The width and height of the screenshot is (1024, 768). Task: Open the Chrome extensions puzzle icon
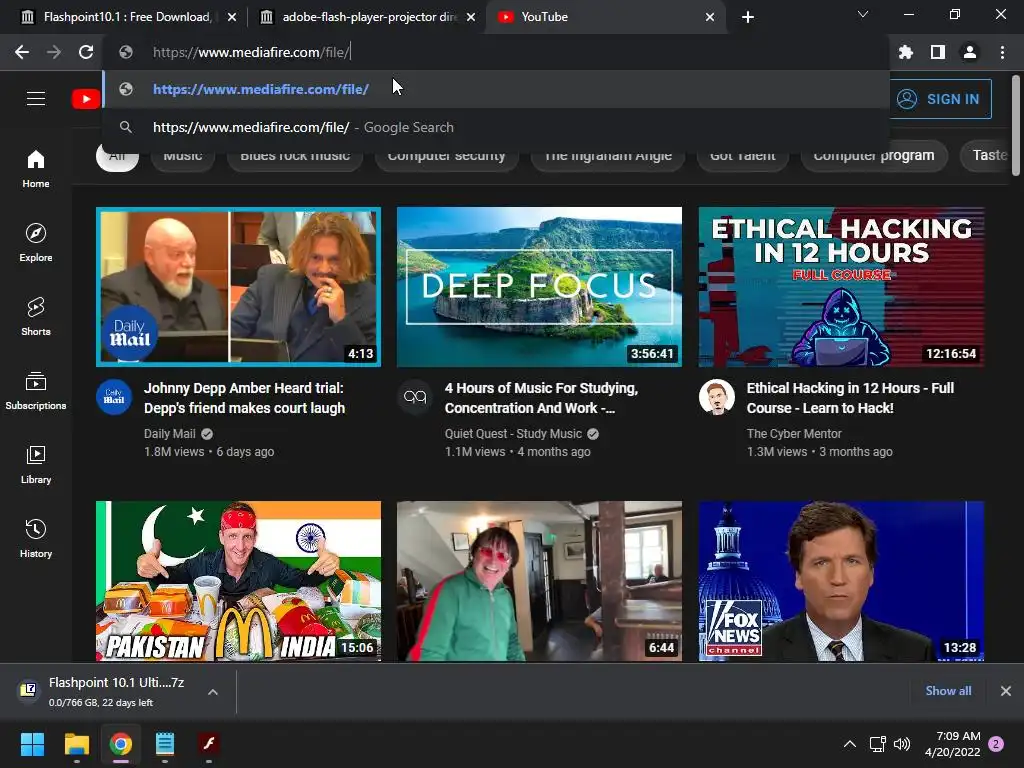pos(906,52)
